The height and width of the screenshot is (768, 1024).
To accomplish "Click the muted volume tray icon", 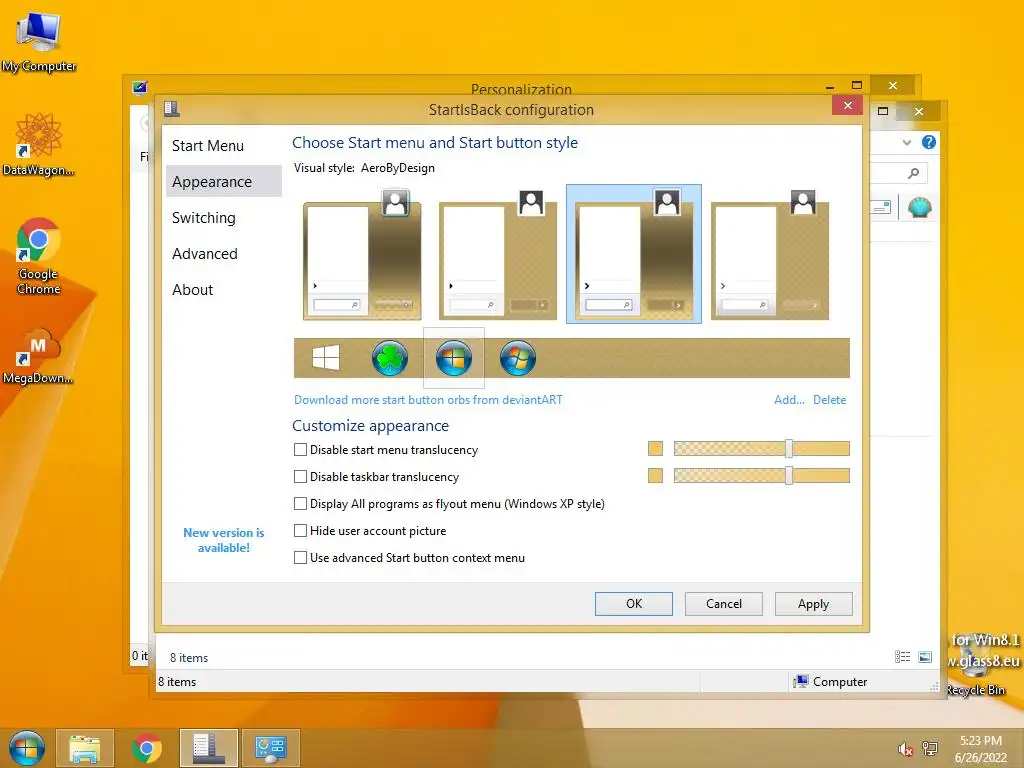I will 905,749.
